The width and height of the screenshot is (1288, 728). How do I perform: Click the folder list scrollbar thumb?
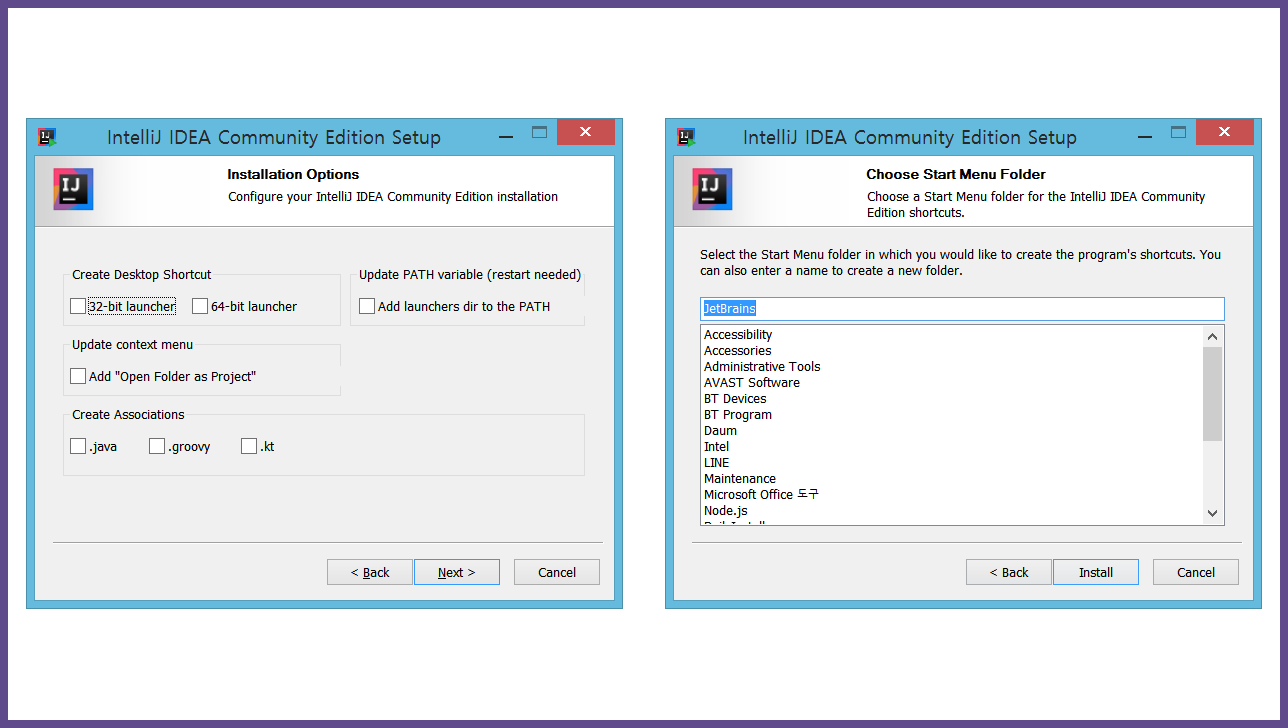tap(1213, 394)
